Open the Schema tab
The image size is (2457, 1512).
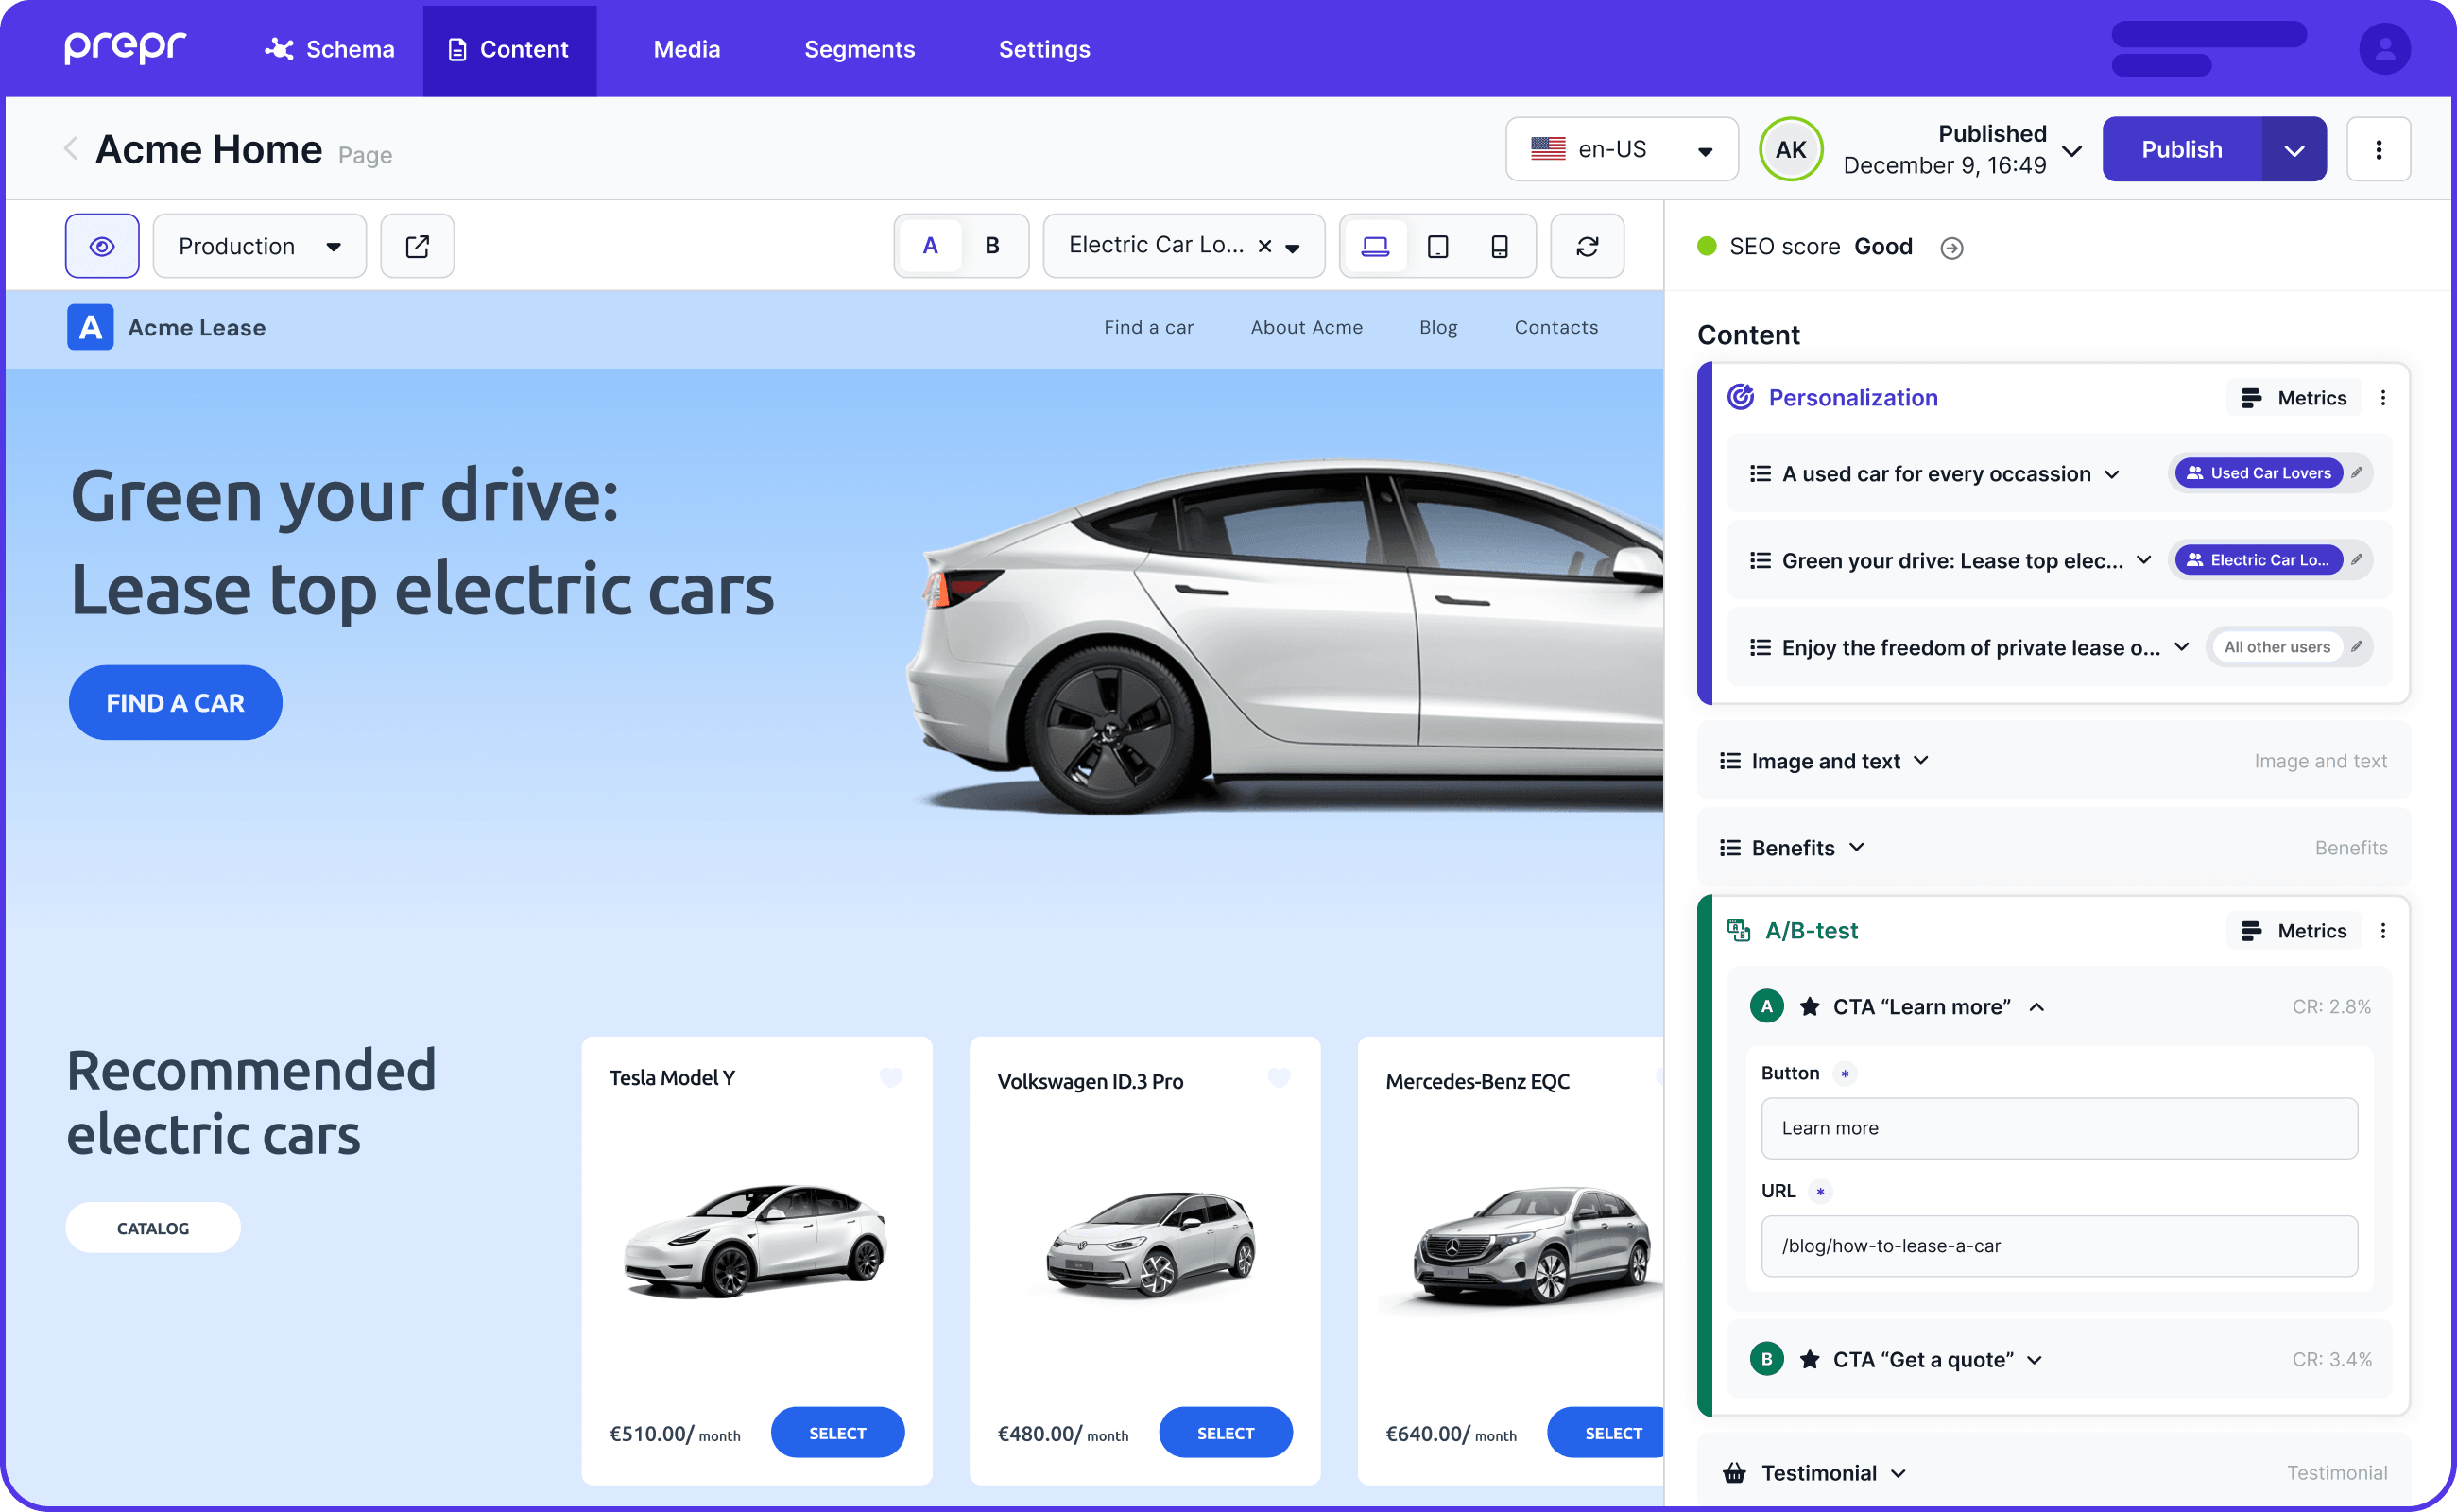tap(329, 49)
